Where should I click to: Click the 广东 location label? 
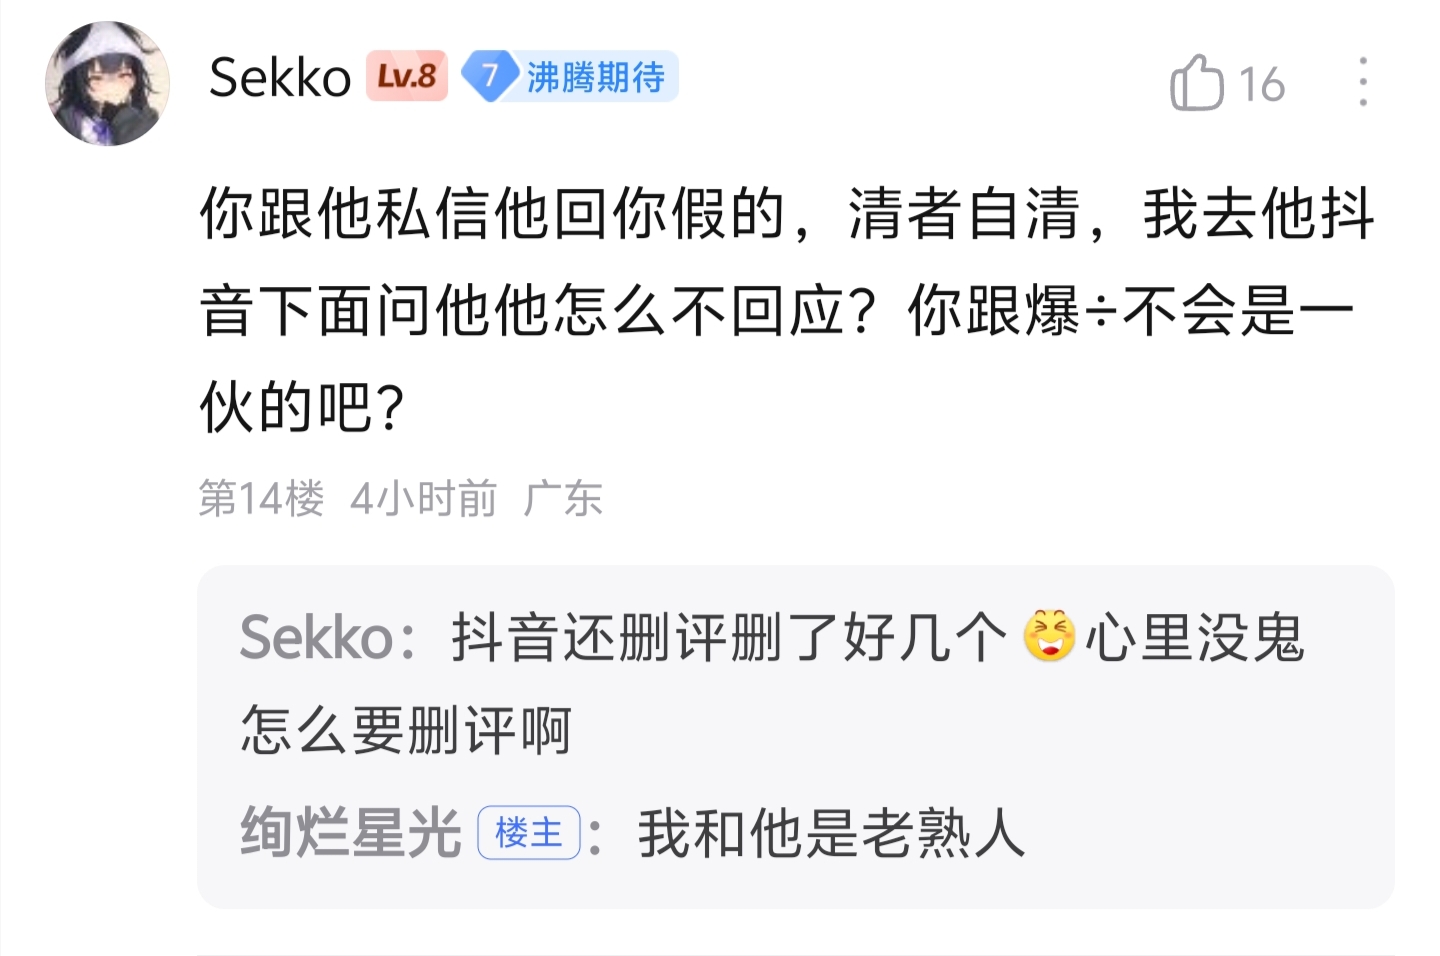[x=563, y=498]
